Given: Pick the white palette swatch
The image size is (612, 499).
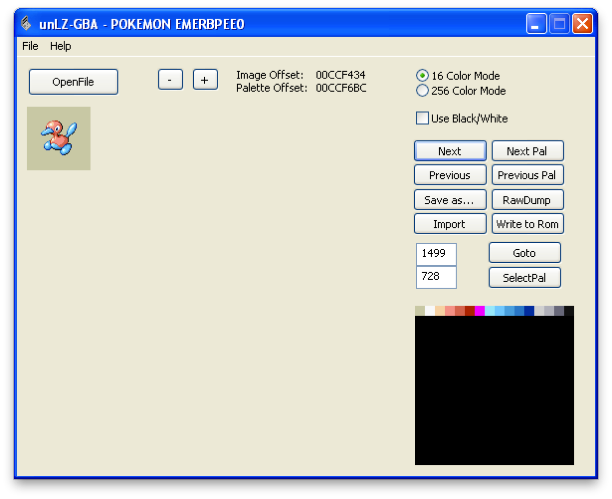Looking at the screenshot, I should pos(430,311).
